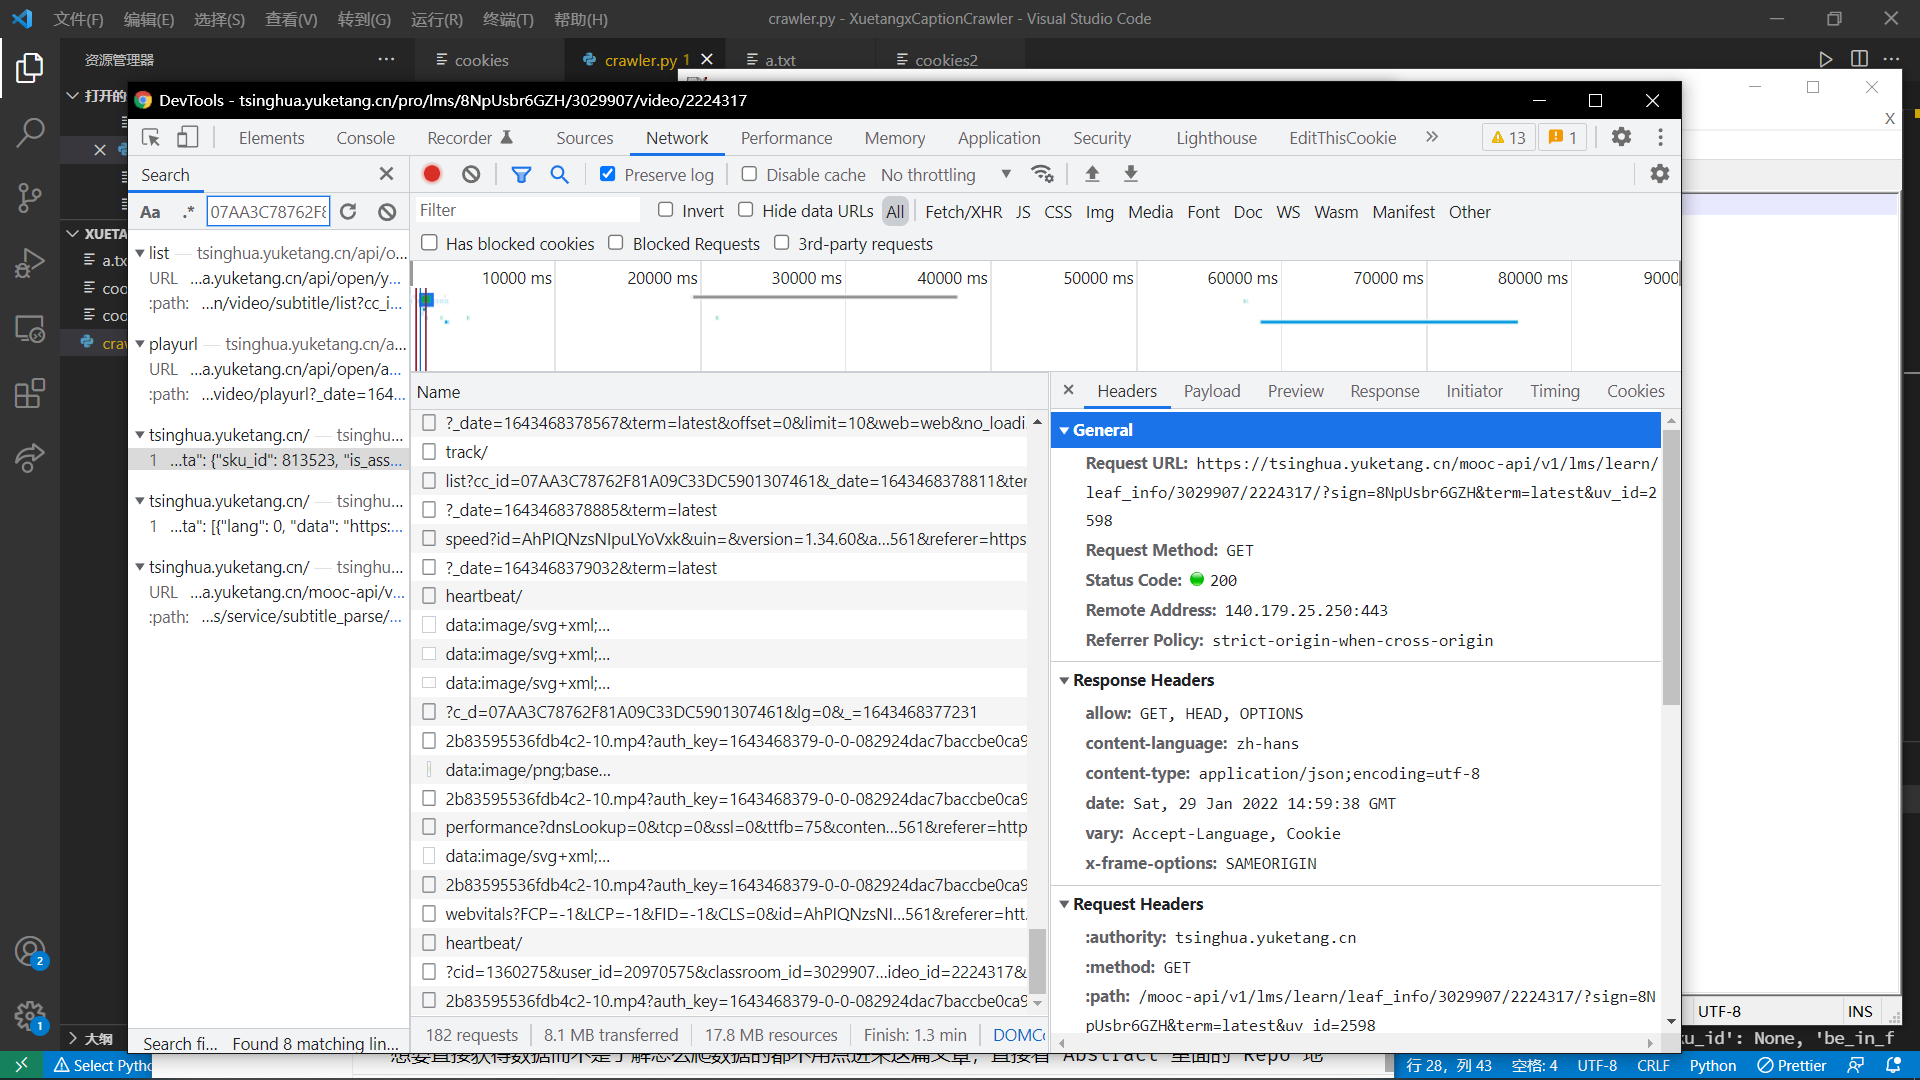
Task: Click the import HAR file upload icon
Action: [1092, 174]
